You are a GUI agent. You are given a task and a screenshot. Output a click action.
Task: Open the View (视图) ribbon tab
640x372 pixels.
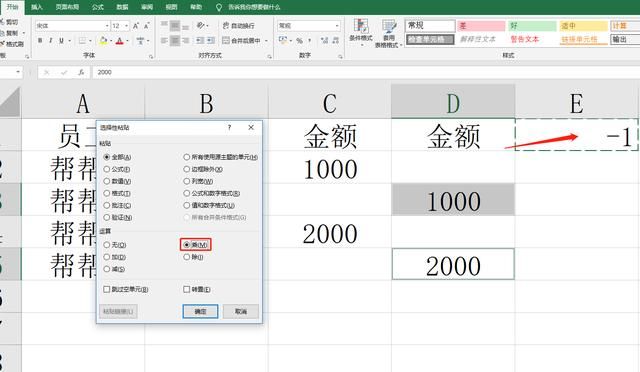(x=171, y=7)
